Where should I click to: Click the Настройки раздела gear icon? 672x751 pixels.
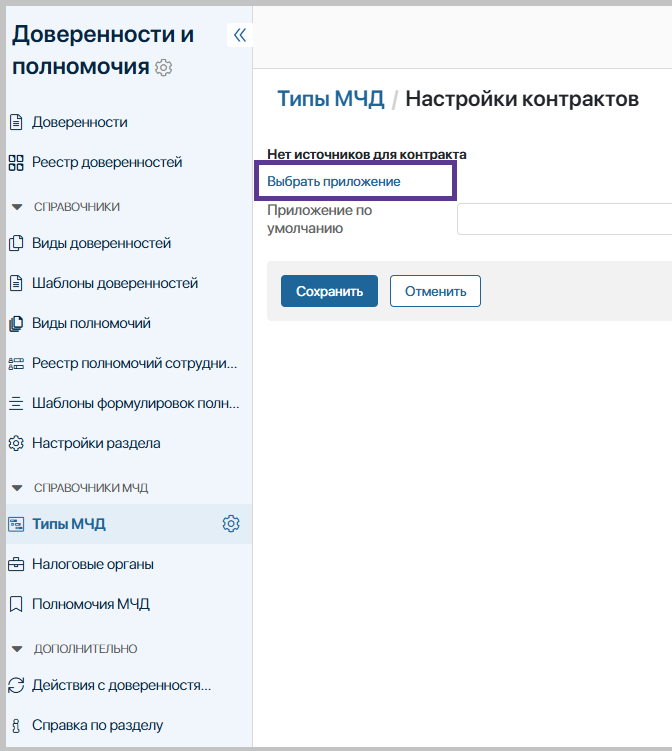[x=16, y=444]
